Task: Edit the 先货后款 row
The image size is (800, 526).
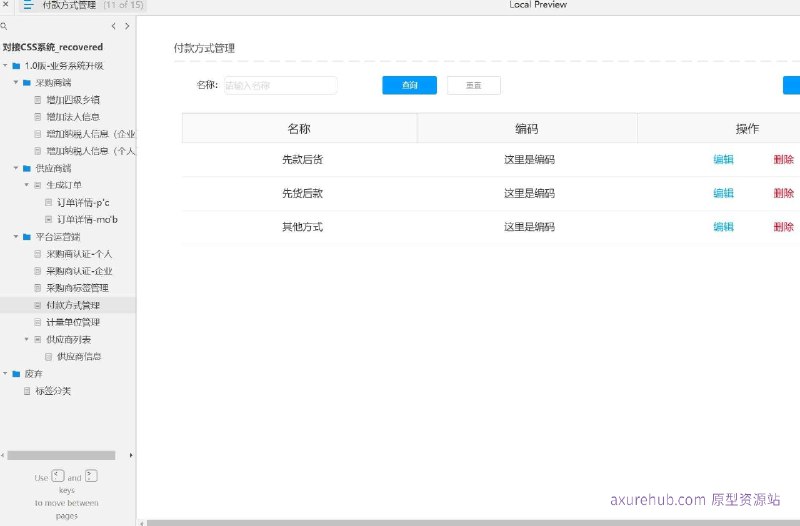Action: pos(723,193)
